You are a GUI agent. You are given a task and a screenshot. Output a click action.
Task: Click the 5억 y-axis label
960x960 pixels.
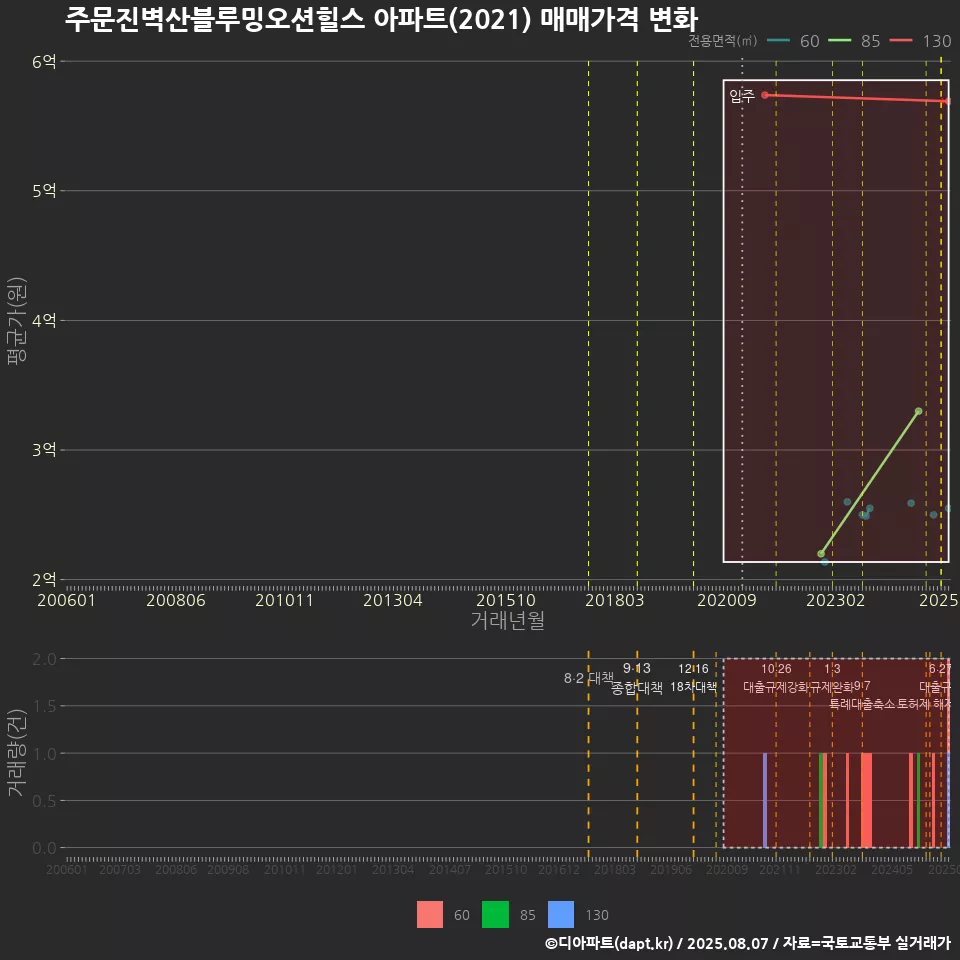(44, 191)
